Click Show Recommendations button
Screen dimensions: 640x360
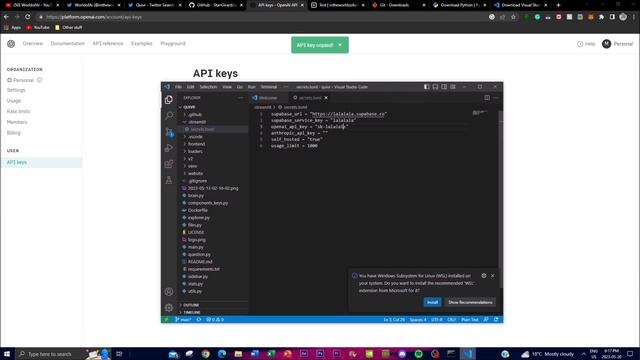click(x=470, y=302)
